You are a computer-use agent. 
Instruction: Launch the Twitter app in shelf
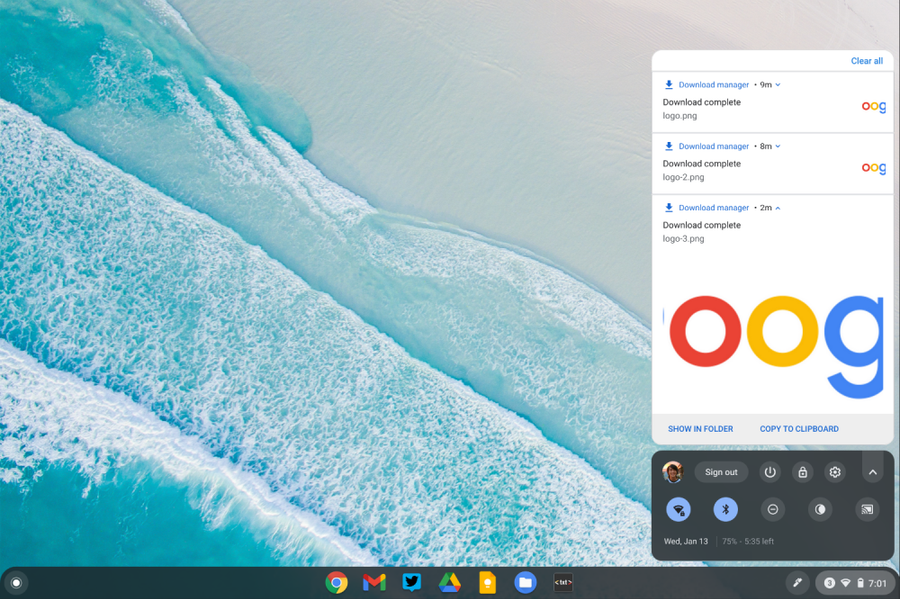pos(412,582)
